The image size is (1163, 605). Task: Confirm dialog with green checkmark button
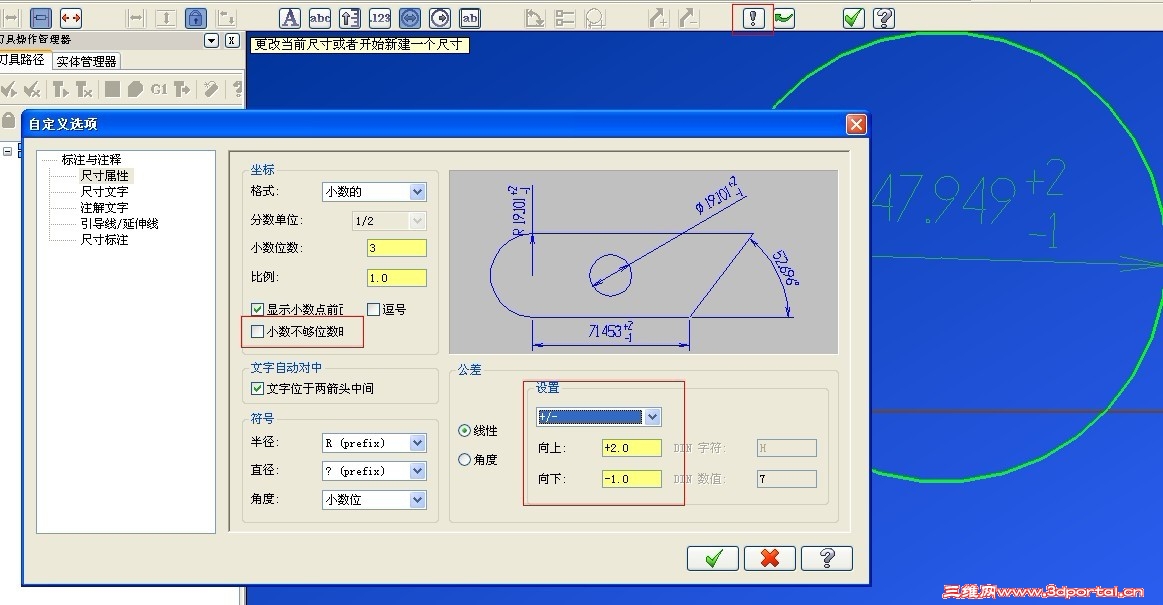point(713,558)
